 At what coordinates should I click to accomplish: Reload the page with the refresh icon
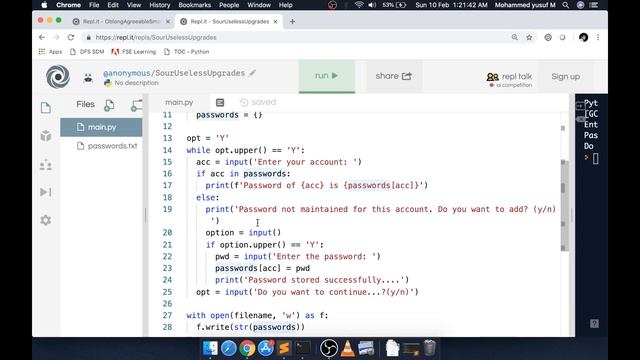pos(71,37)
